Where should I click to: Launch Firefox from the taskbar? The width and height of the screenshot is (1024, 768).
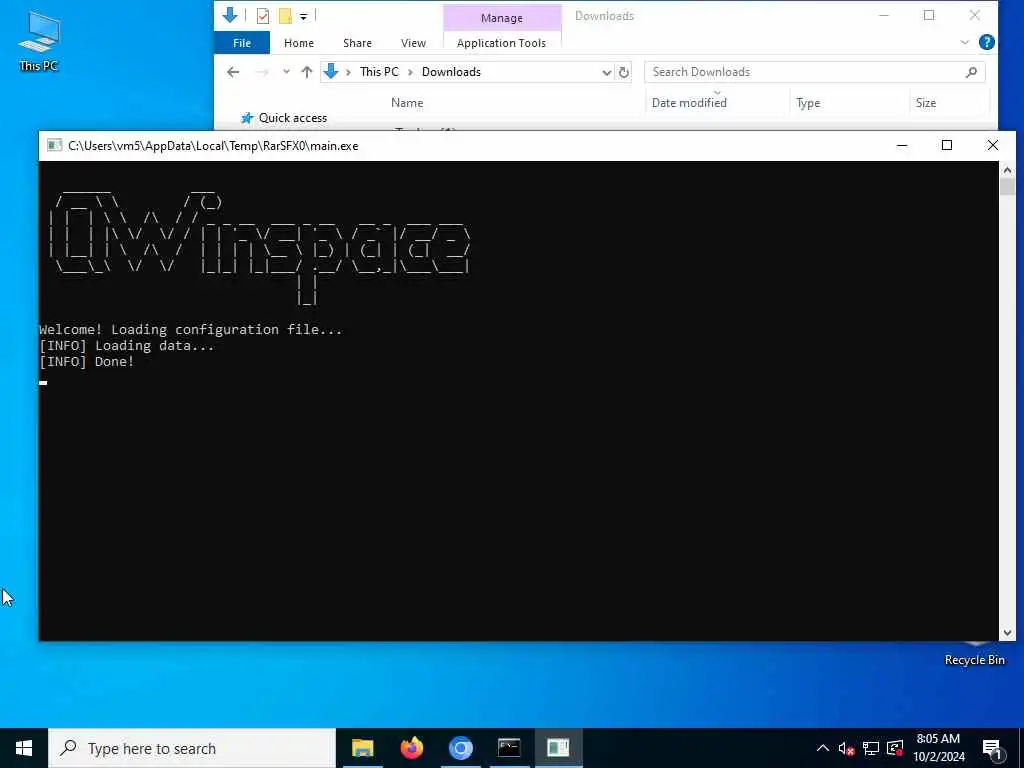pyautogui.click(x=411, y=748)
